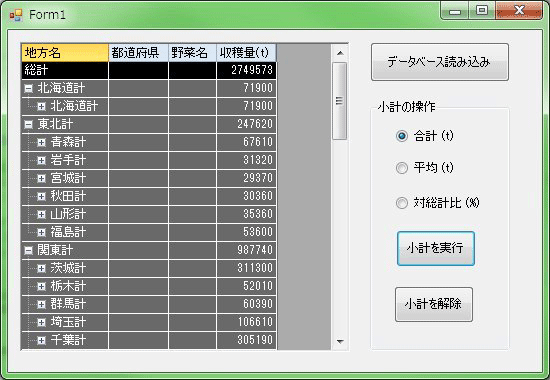550x380 pixels.
Task: Expand the 茨城計 row
Action: point(41,268)
